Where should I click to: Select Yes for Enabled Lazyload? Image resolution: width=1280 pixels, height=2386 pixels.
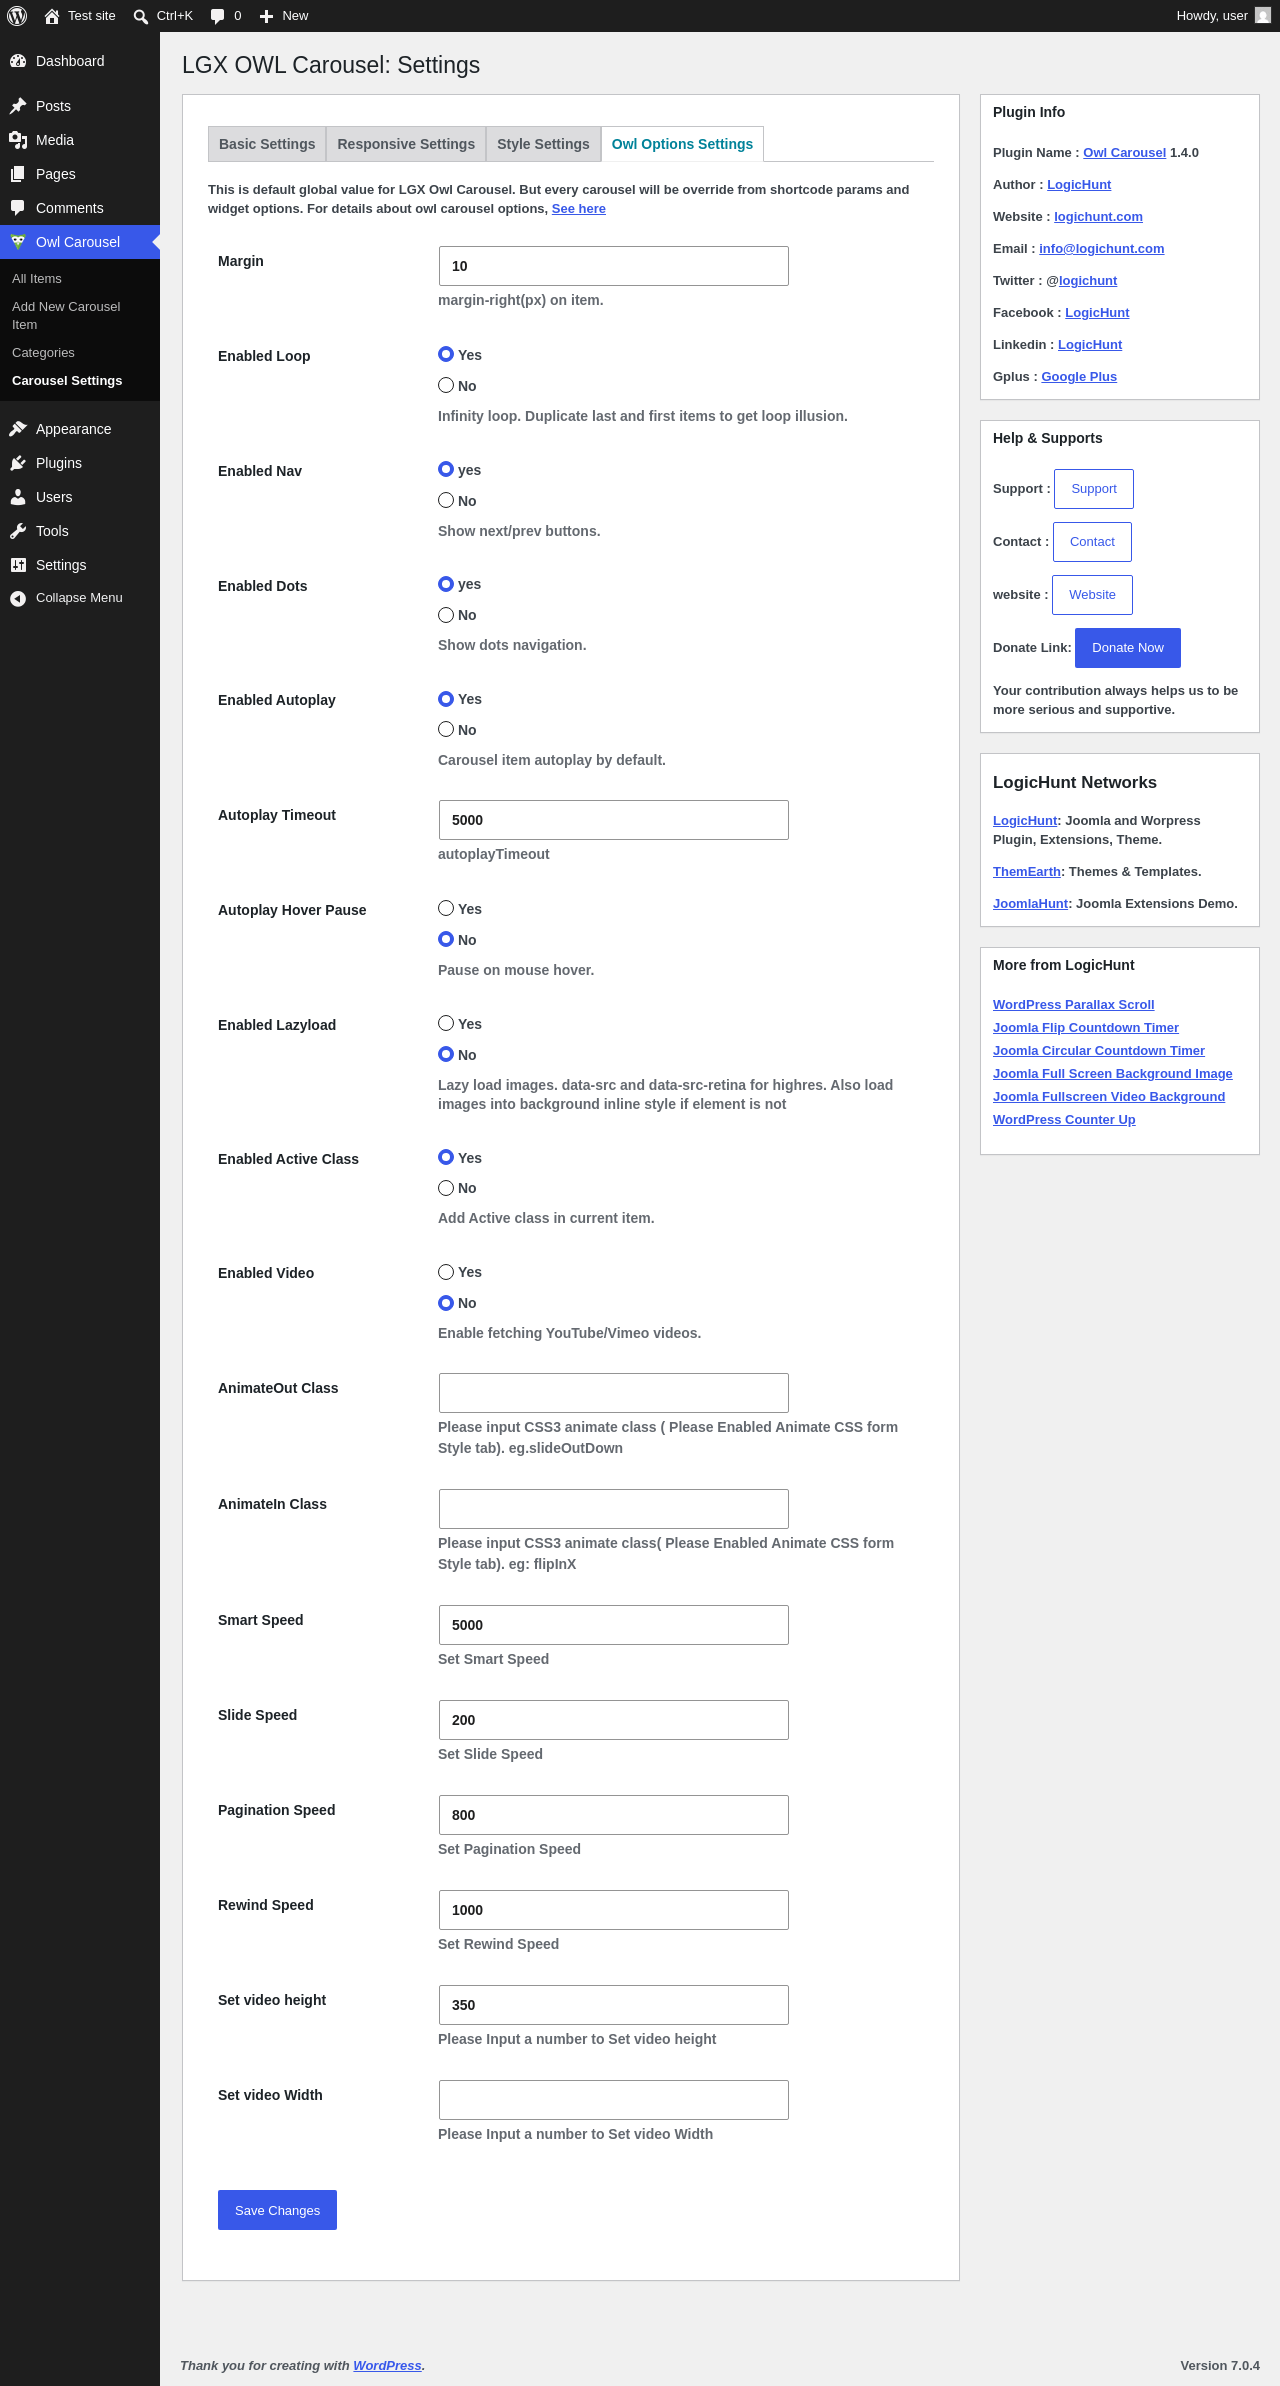[446, 1023]
